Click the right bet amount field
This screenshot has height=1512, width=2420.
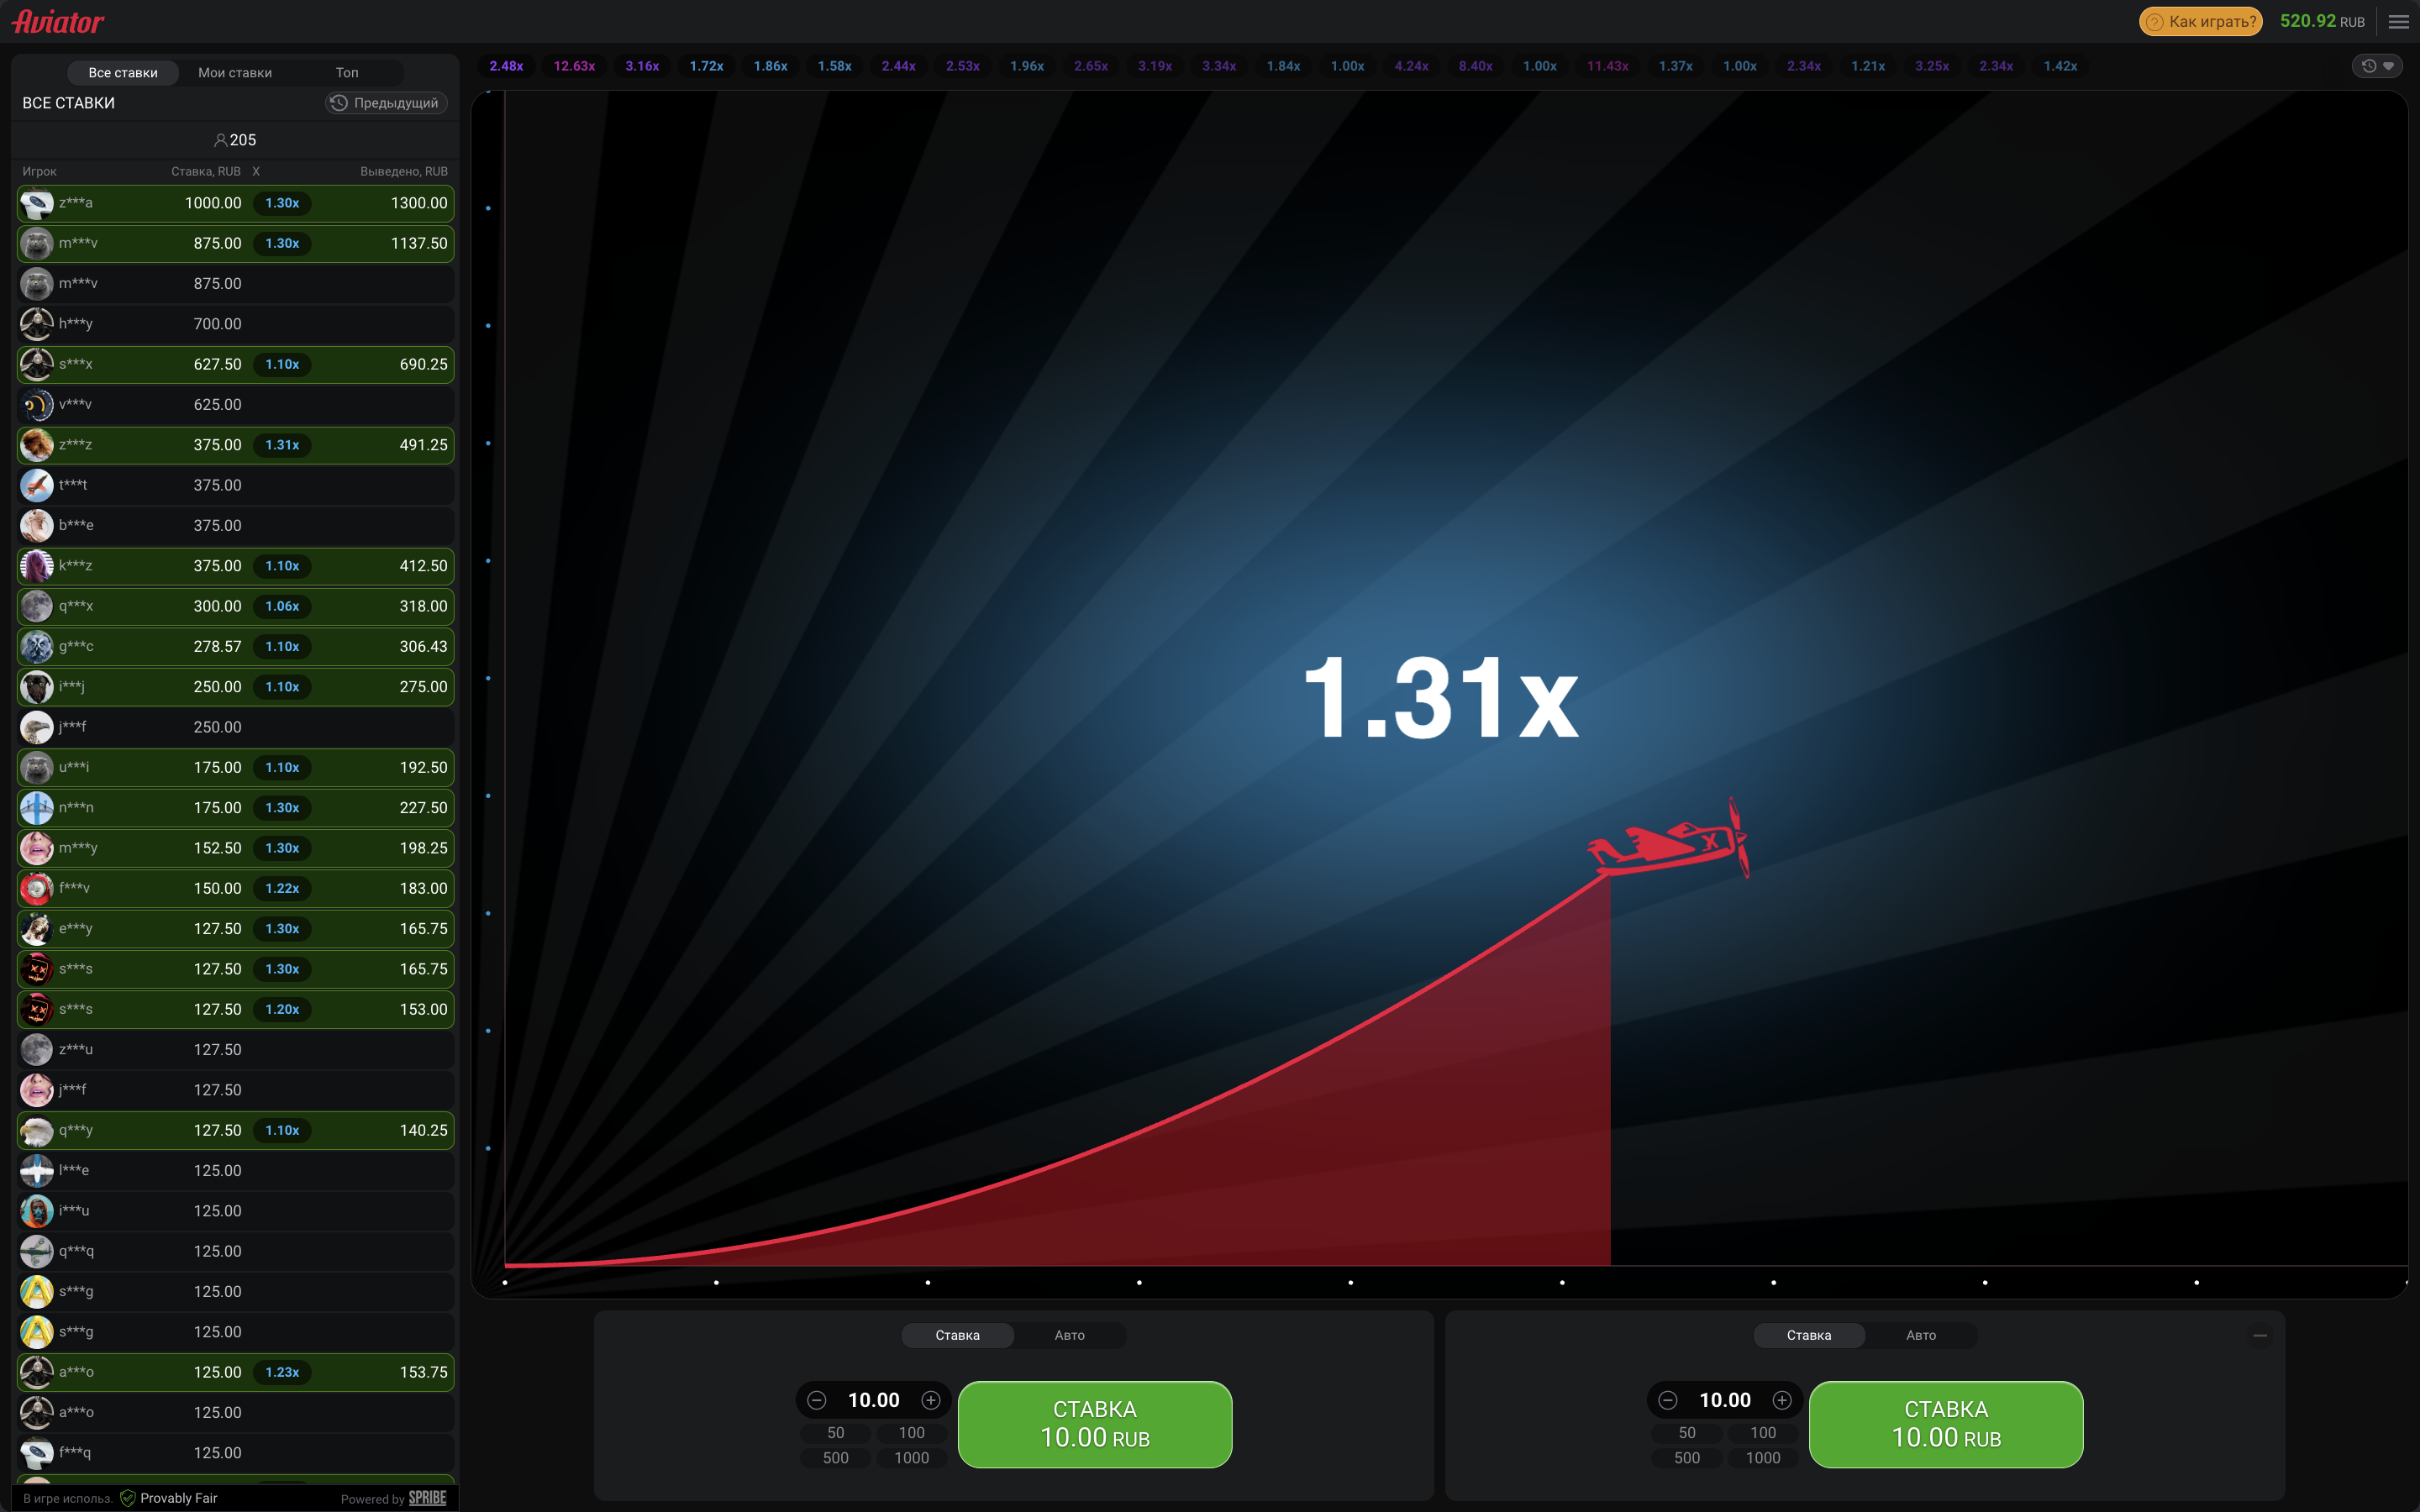pos(1724,1400)
